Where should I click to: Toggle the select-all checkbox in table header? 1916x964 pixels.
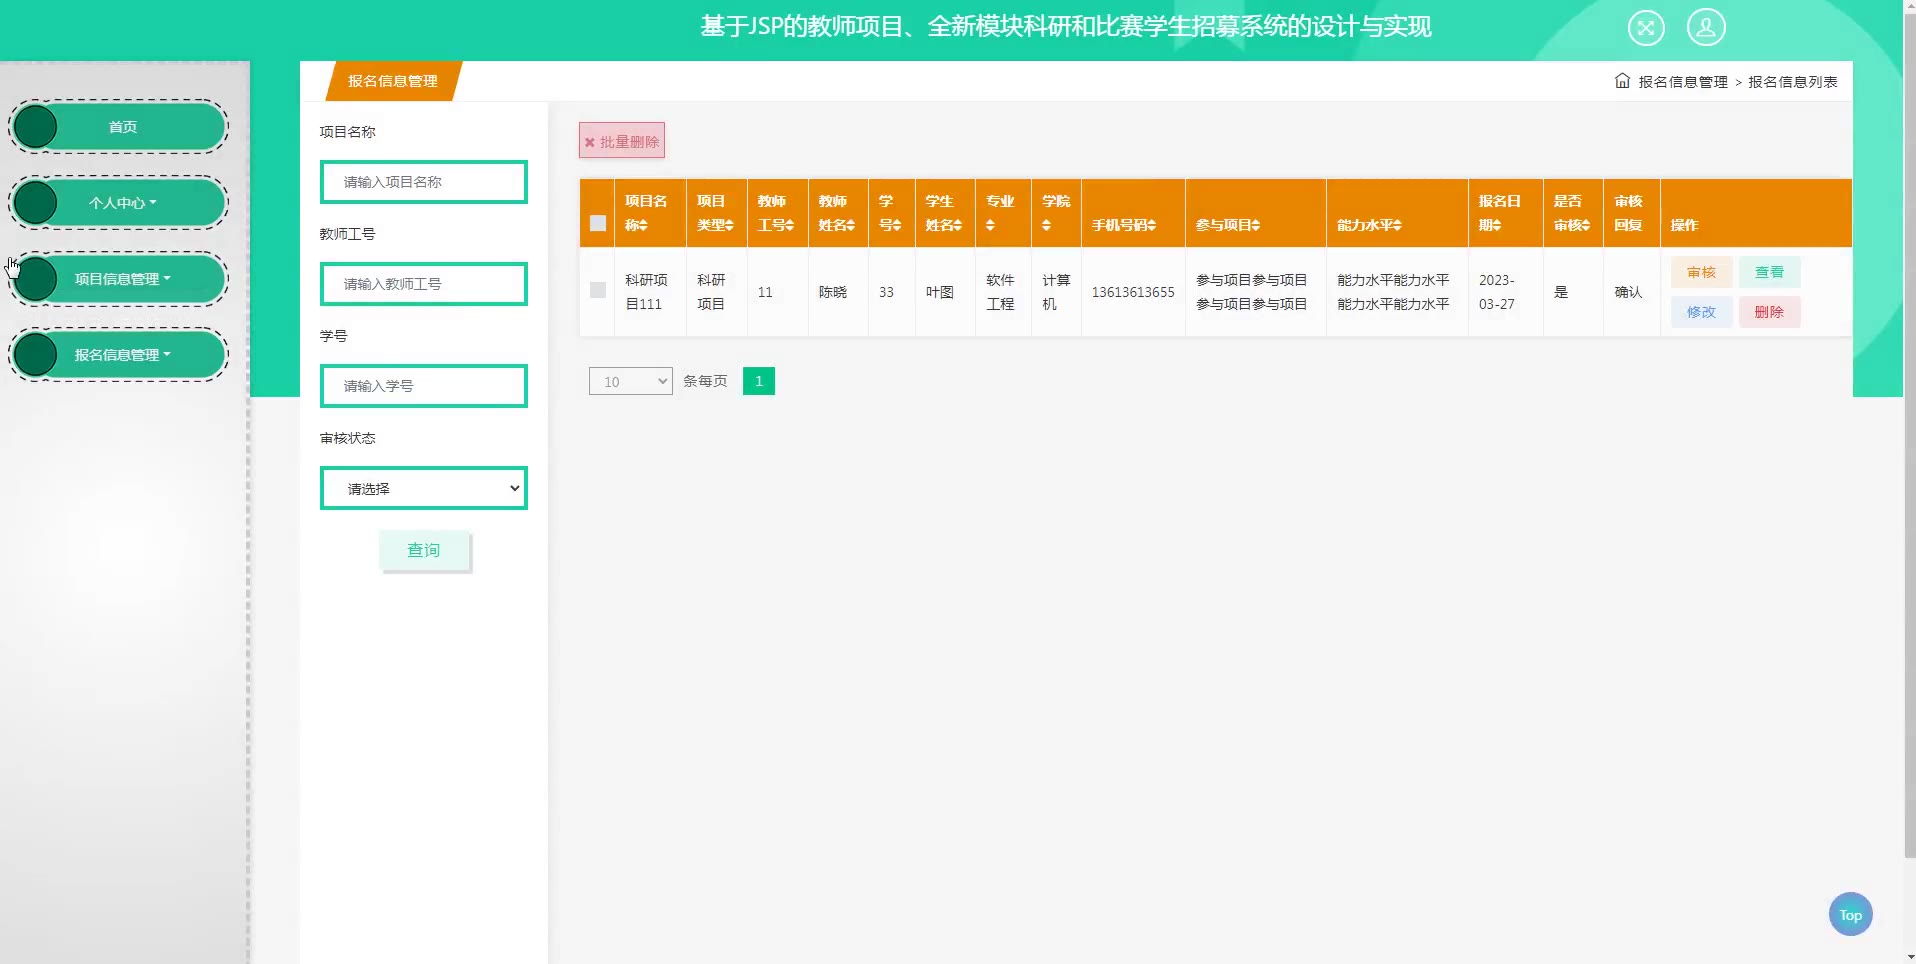598,223
